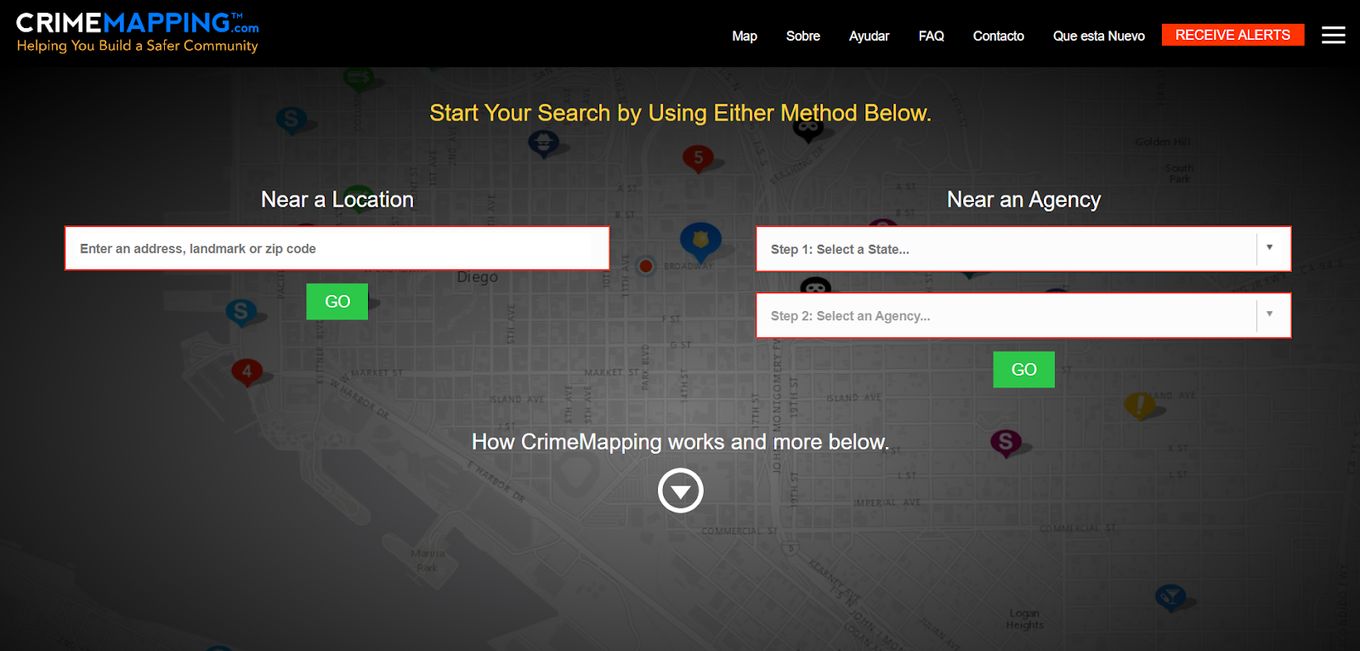Screen dimensions: 1360x651
Task: Click GO under Near a Location
Action: click(337, 302)
